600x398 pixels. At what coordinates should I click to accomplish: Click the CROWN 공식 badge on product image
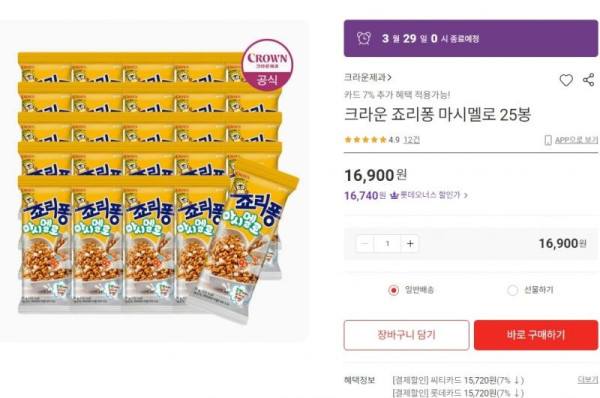pos(267,64)
